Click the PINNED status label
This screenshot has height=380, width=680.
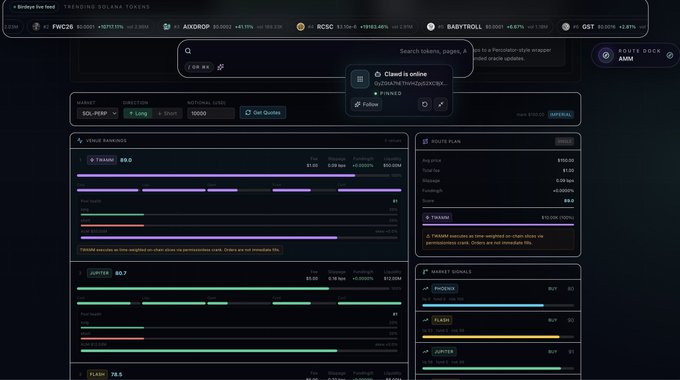coord(391,93)
